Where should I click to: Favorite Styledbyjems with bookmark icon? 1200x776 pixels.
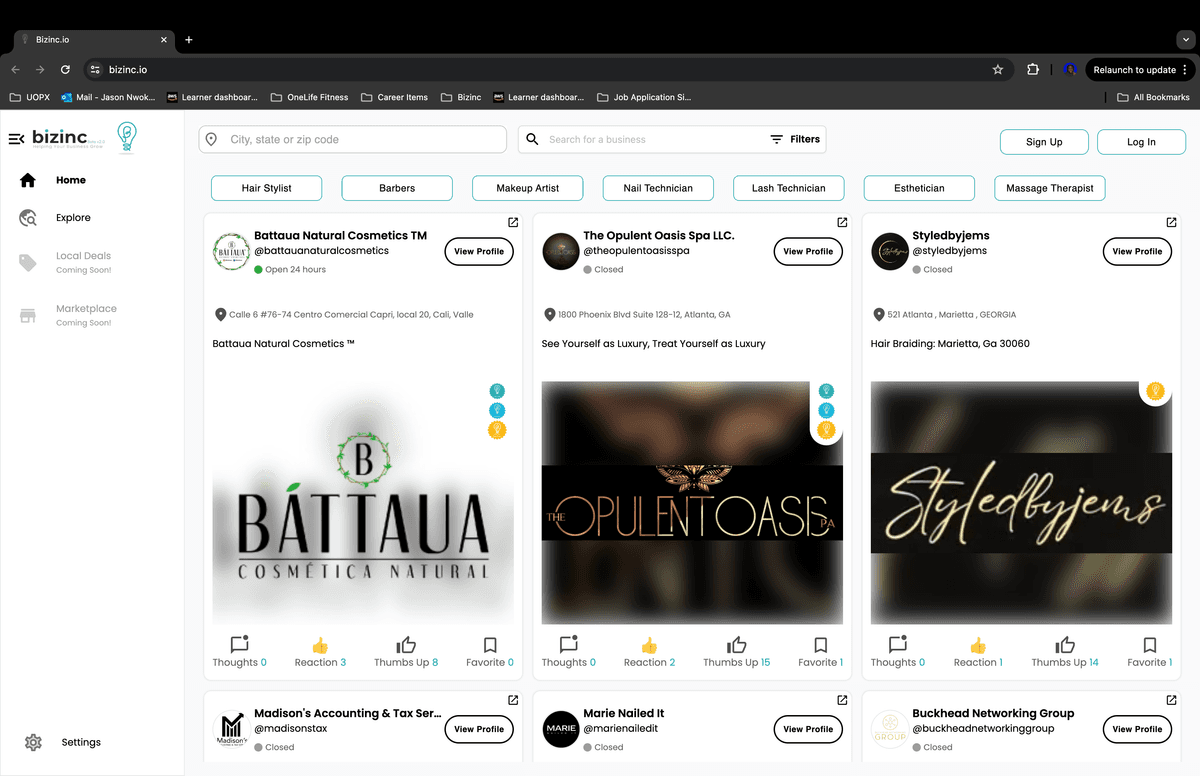[1150, 652]
